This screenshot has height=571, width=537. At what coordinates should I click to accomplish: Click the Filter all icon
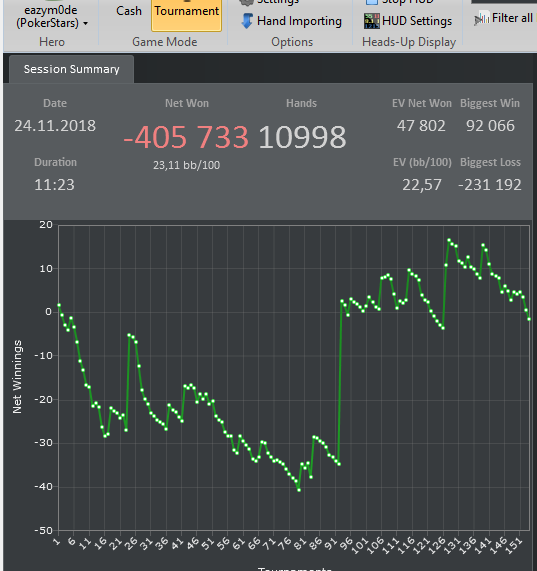482,18
